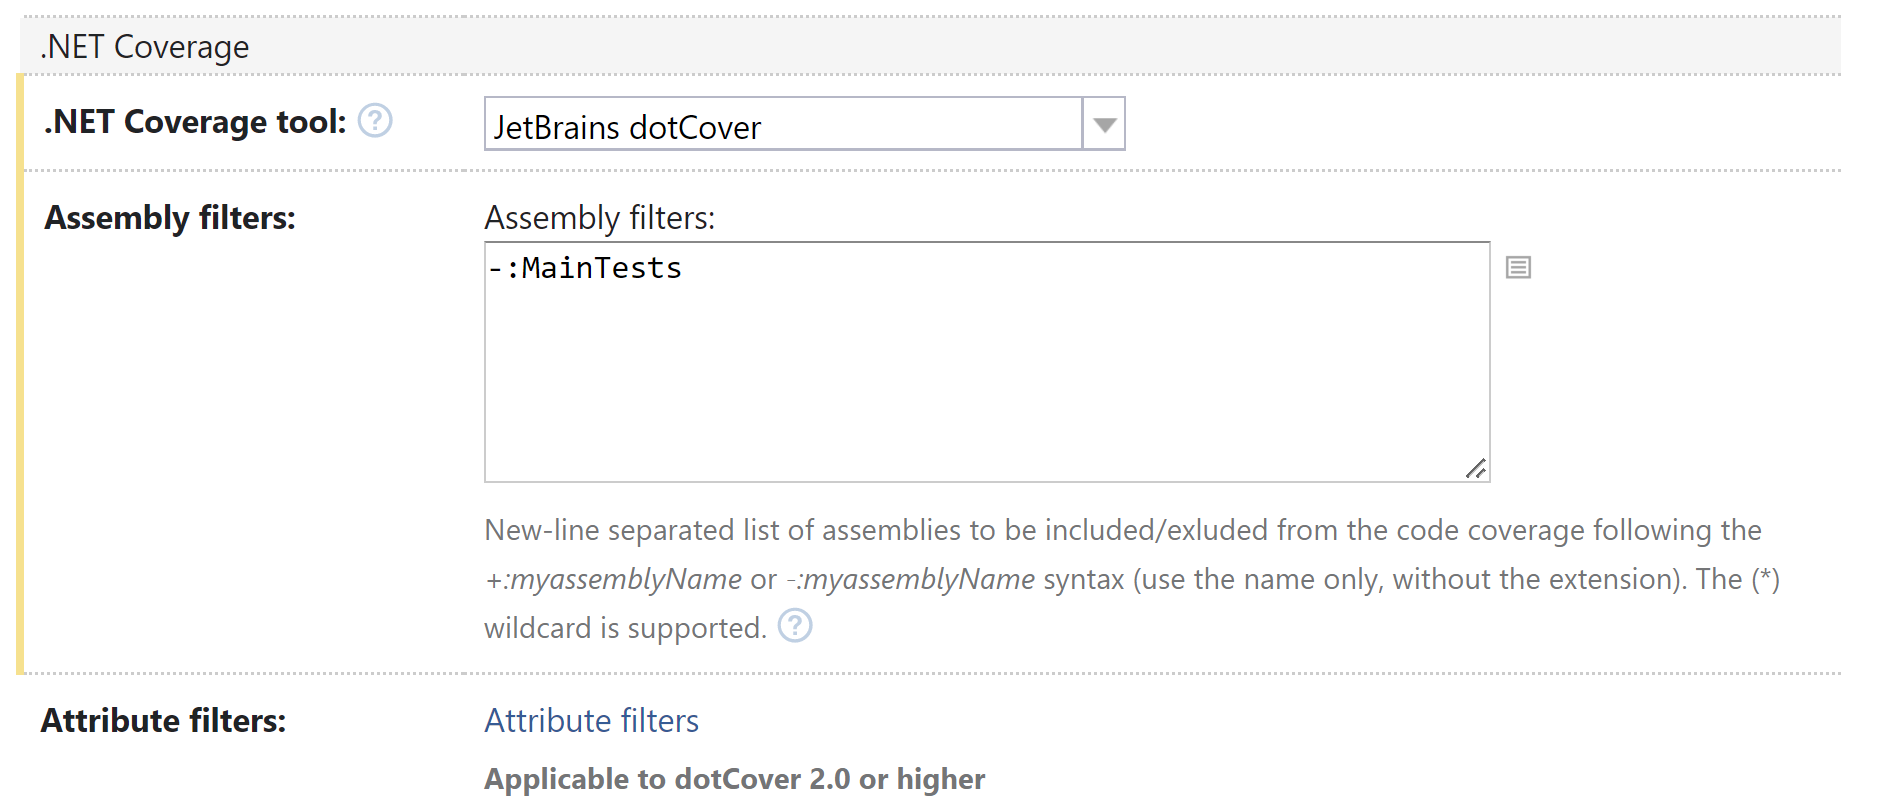Click the italic "+:myassemblyName" syntax example

[613, 579]
